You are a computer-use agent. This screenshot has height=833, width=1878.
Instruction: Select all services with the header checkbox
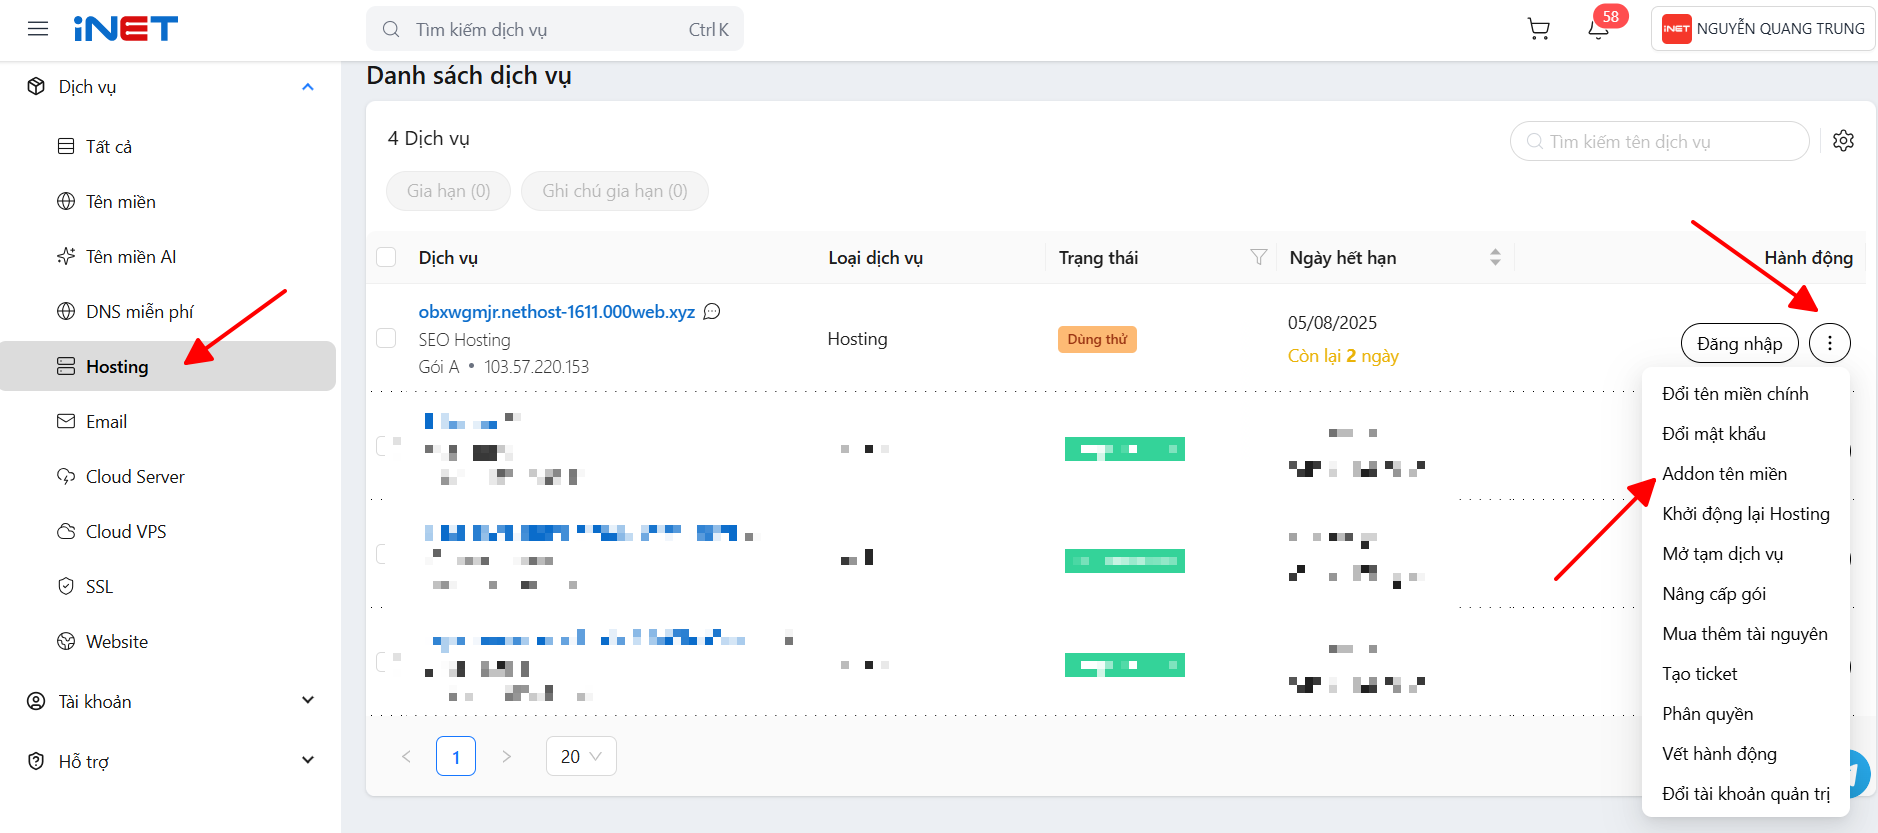tap(386, 257)
